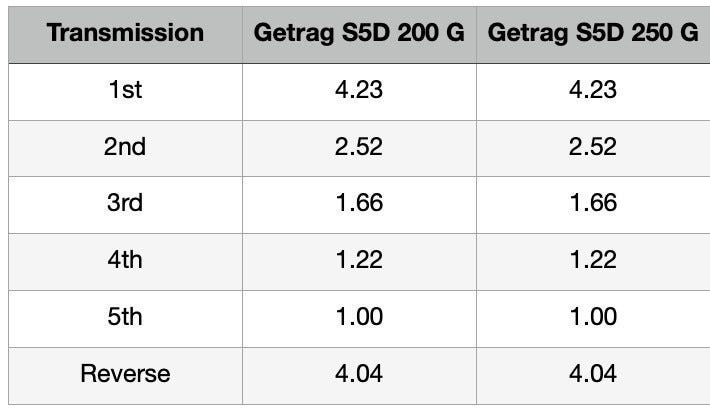Click the 5th gear 1.00 for S5D 200 G

359,318
